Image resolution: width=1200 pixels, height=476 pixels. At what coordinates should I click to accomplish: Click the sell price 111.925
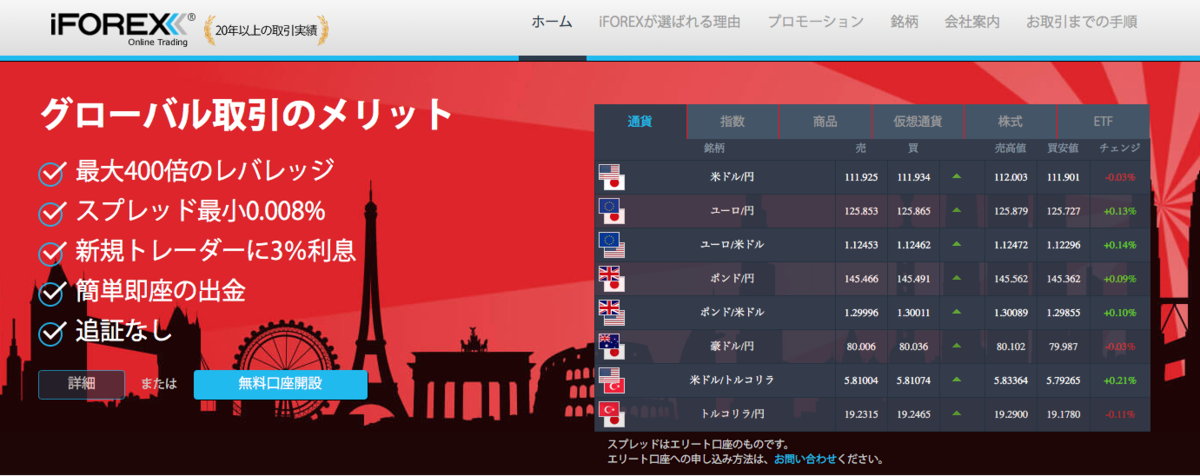point(861,177)
